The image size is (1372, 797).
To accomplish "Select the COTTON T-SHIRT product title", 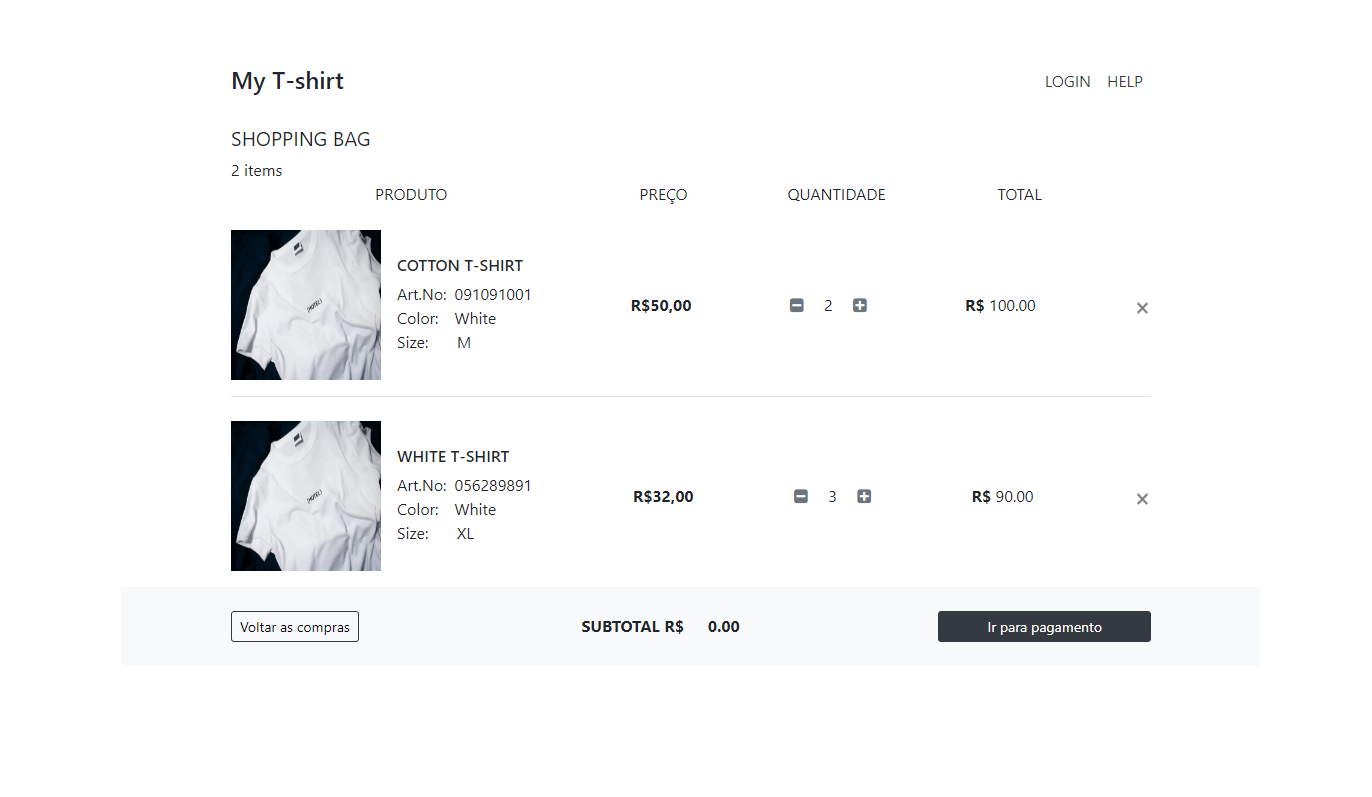I will coord(460,266).
